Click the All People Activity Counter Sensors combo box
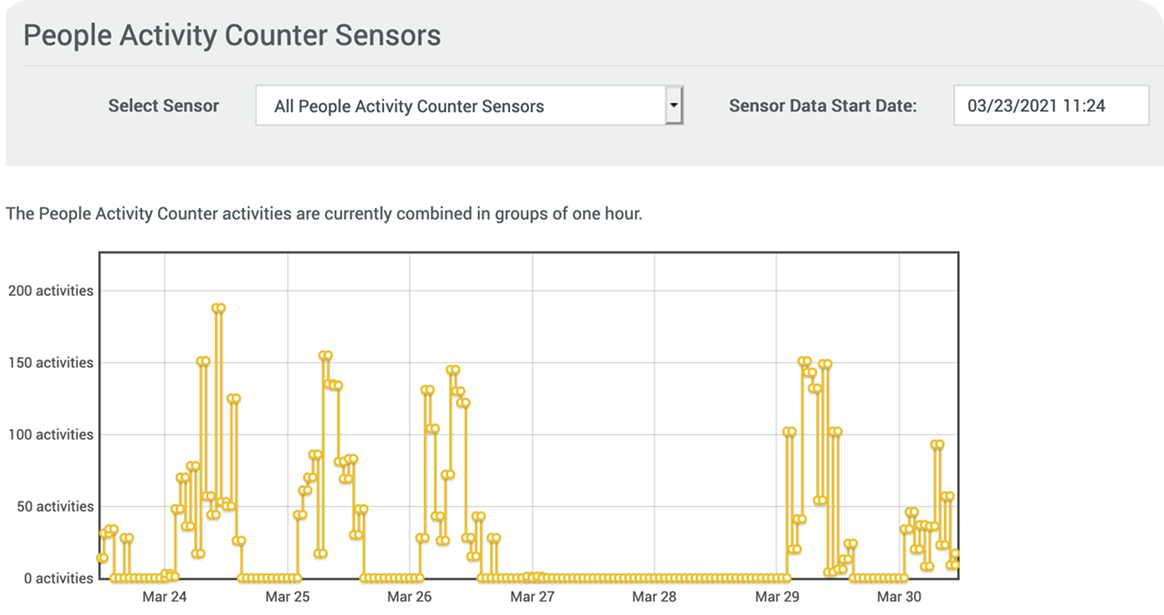Image resolution: width=1164 pixels, height=615 pixels. point(460,106)
